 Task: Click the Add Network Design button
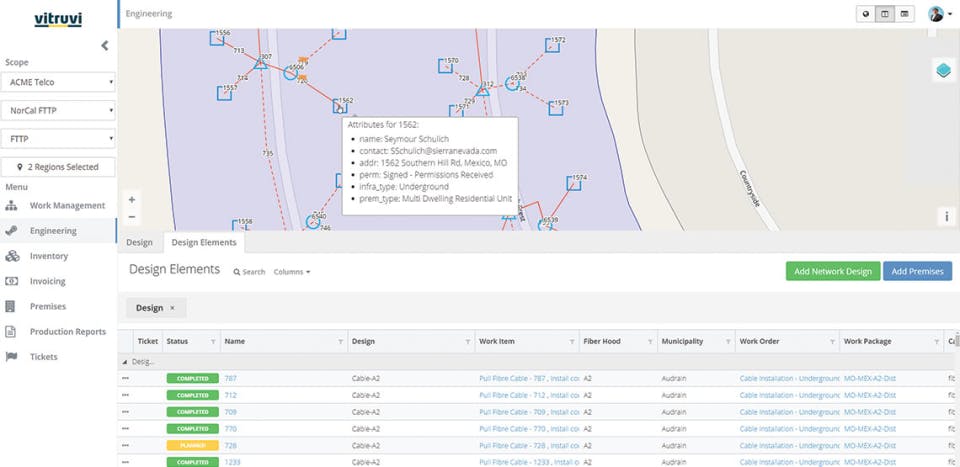[x=831, y=271]
